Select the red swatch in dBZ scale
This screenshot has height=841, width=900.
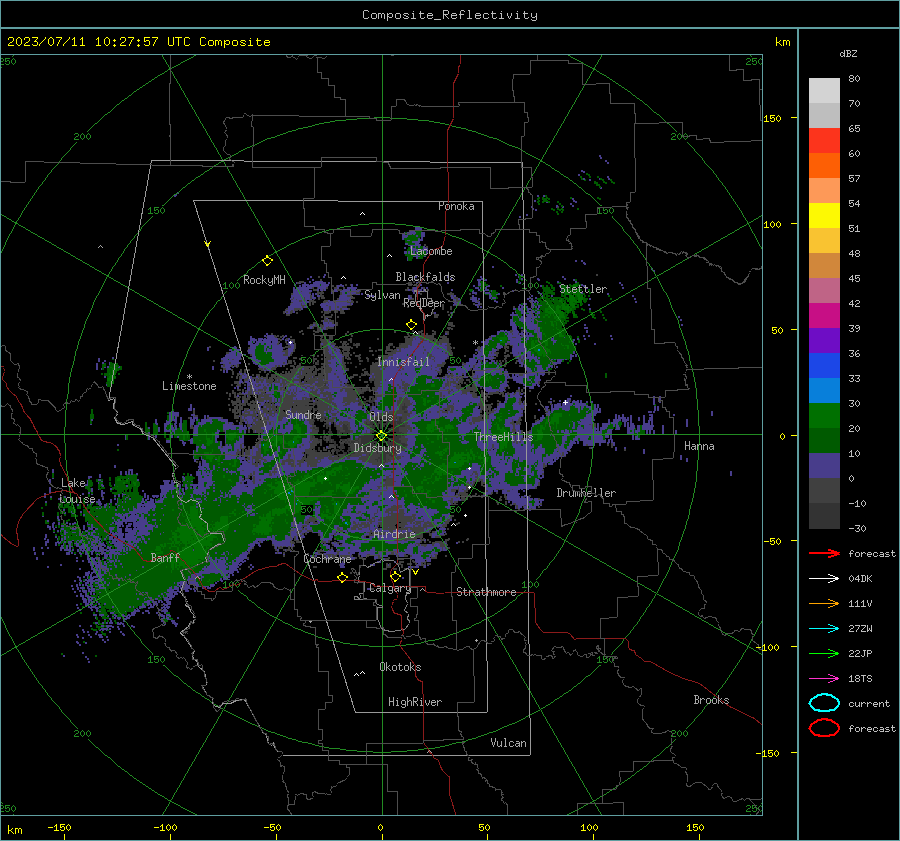click(824, 141)
